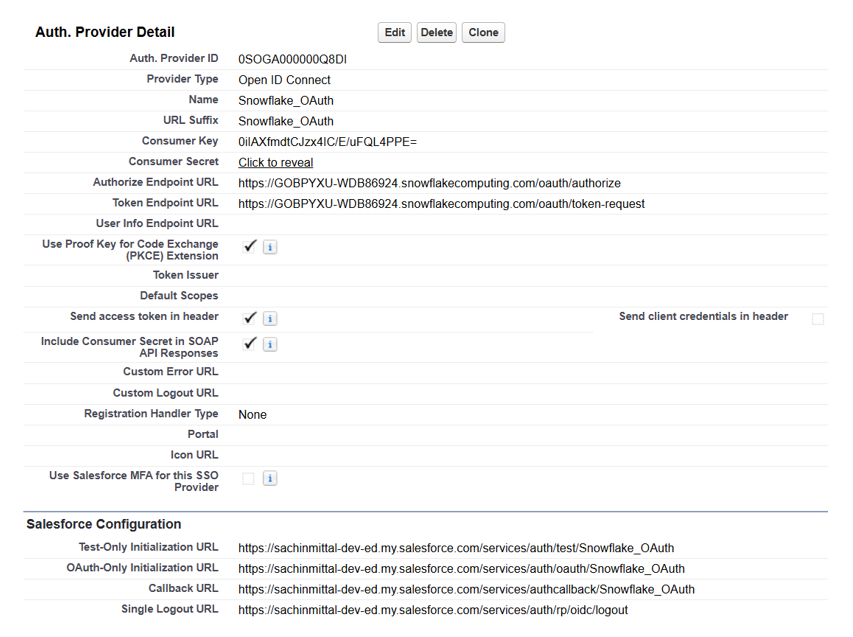The height and width of the screenshot is (637, 853).
Task: Select the Test-Only Initialization URL text
Action: 456,548
